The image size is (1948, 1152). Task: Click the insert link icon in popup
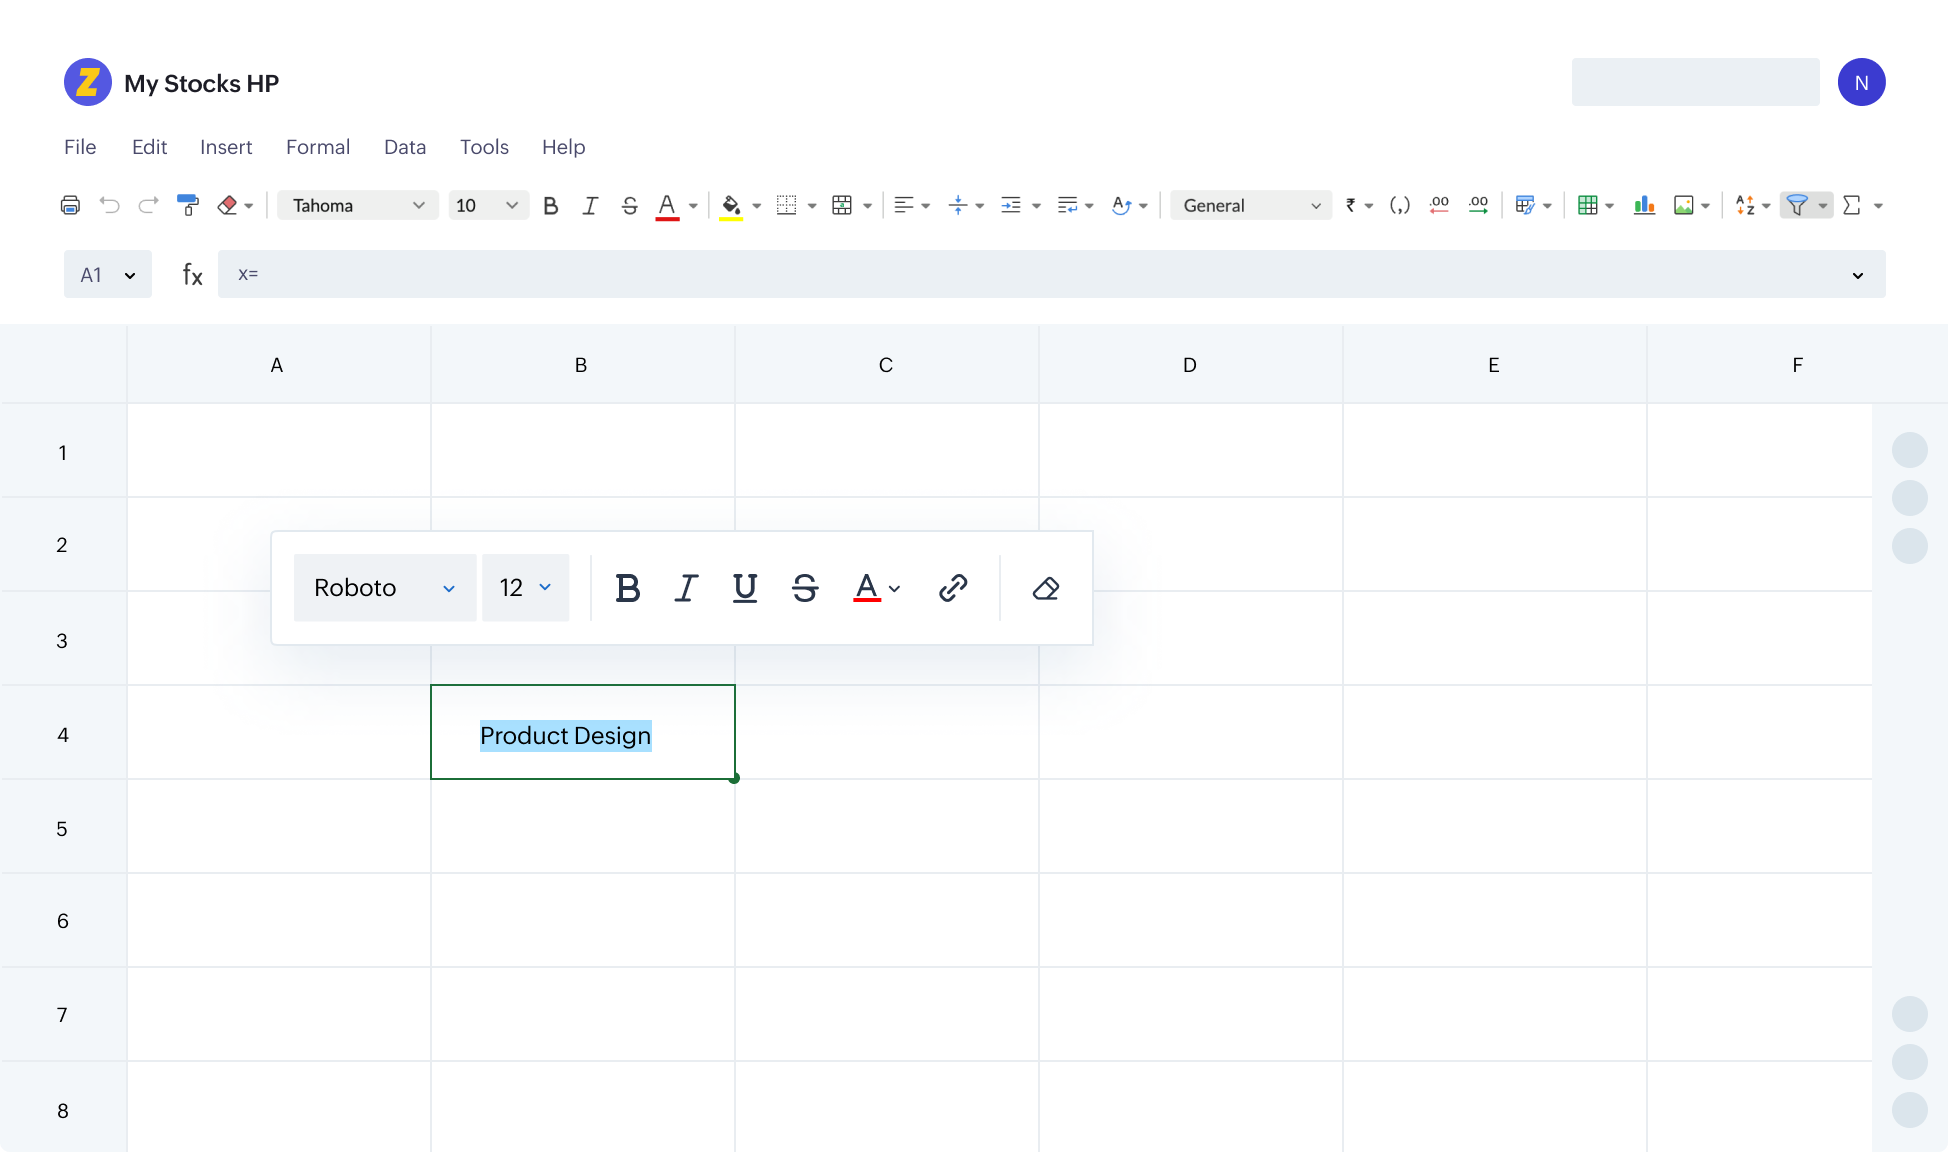click(x=952, y=588)
